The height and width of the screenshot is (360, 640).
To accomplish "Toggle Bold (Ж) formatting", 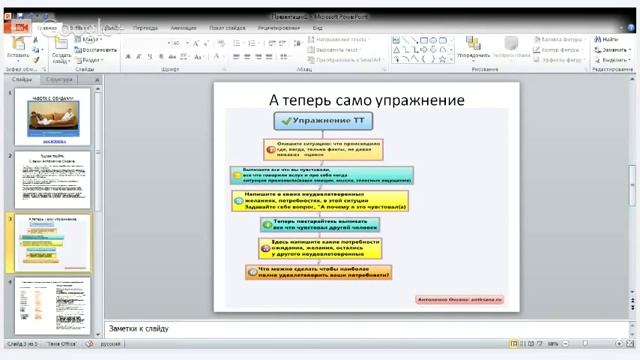I will tap(128, 57).
